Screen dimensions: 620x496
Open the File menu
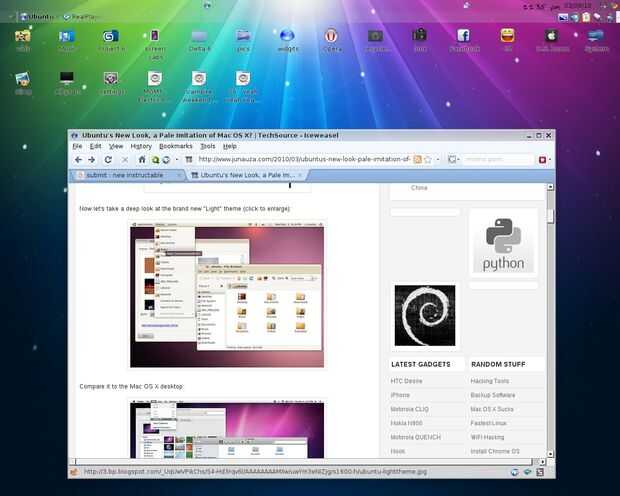tap(77, 146)
